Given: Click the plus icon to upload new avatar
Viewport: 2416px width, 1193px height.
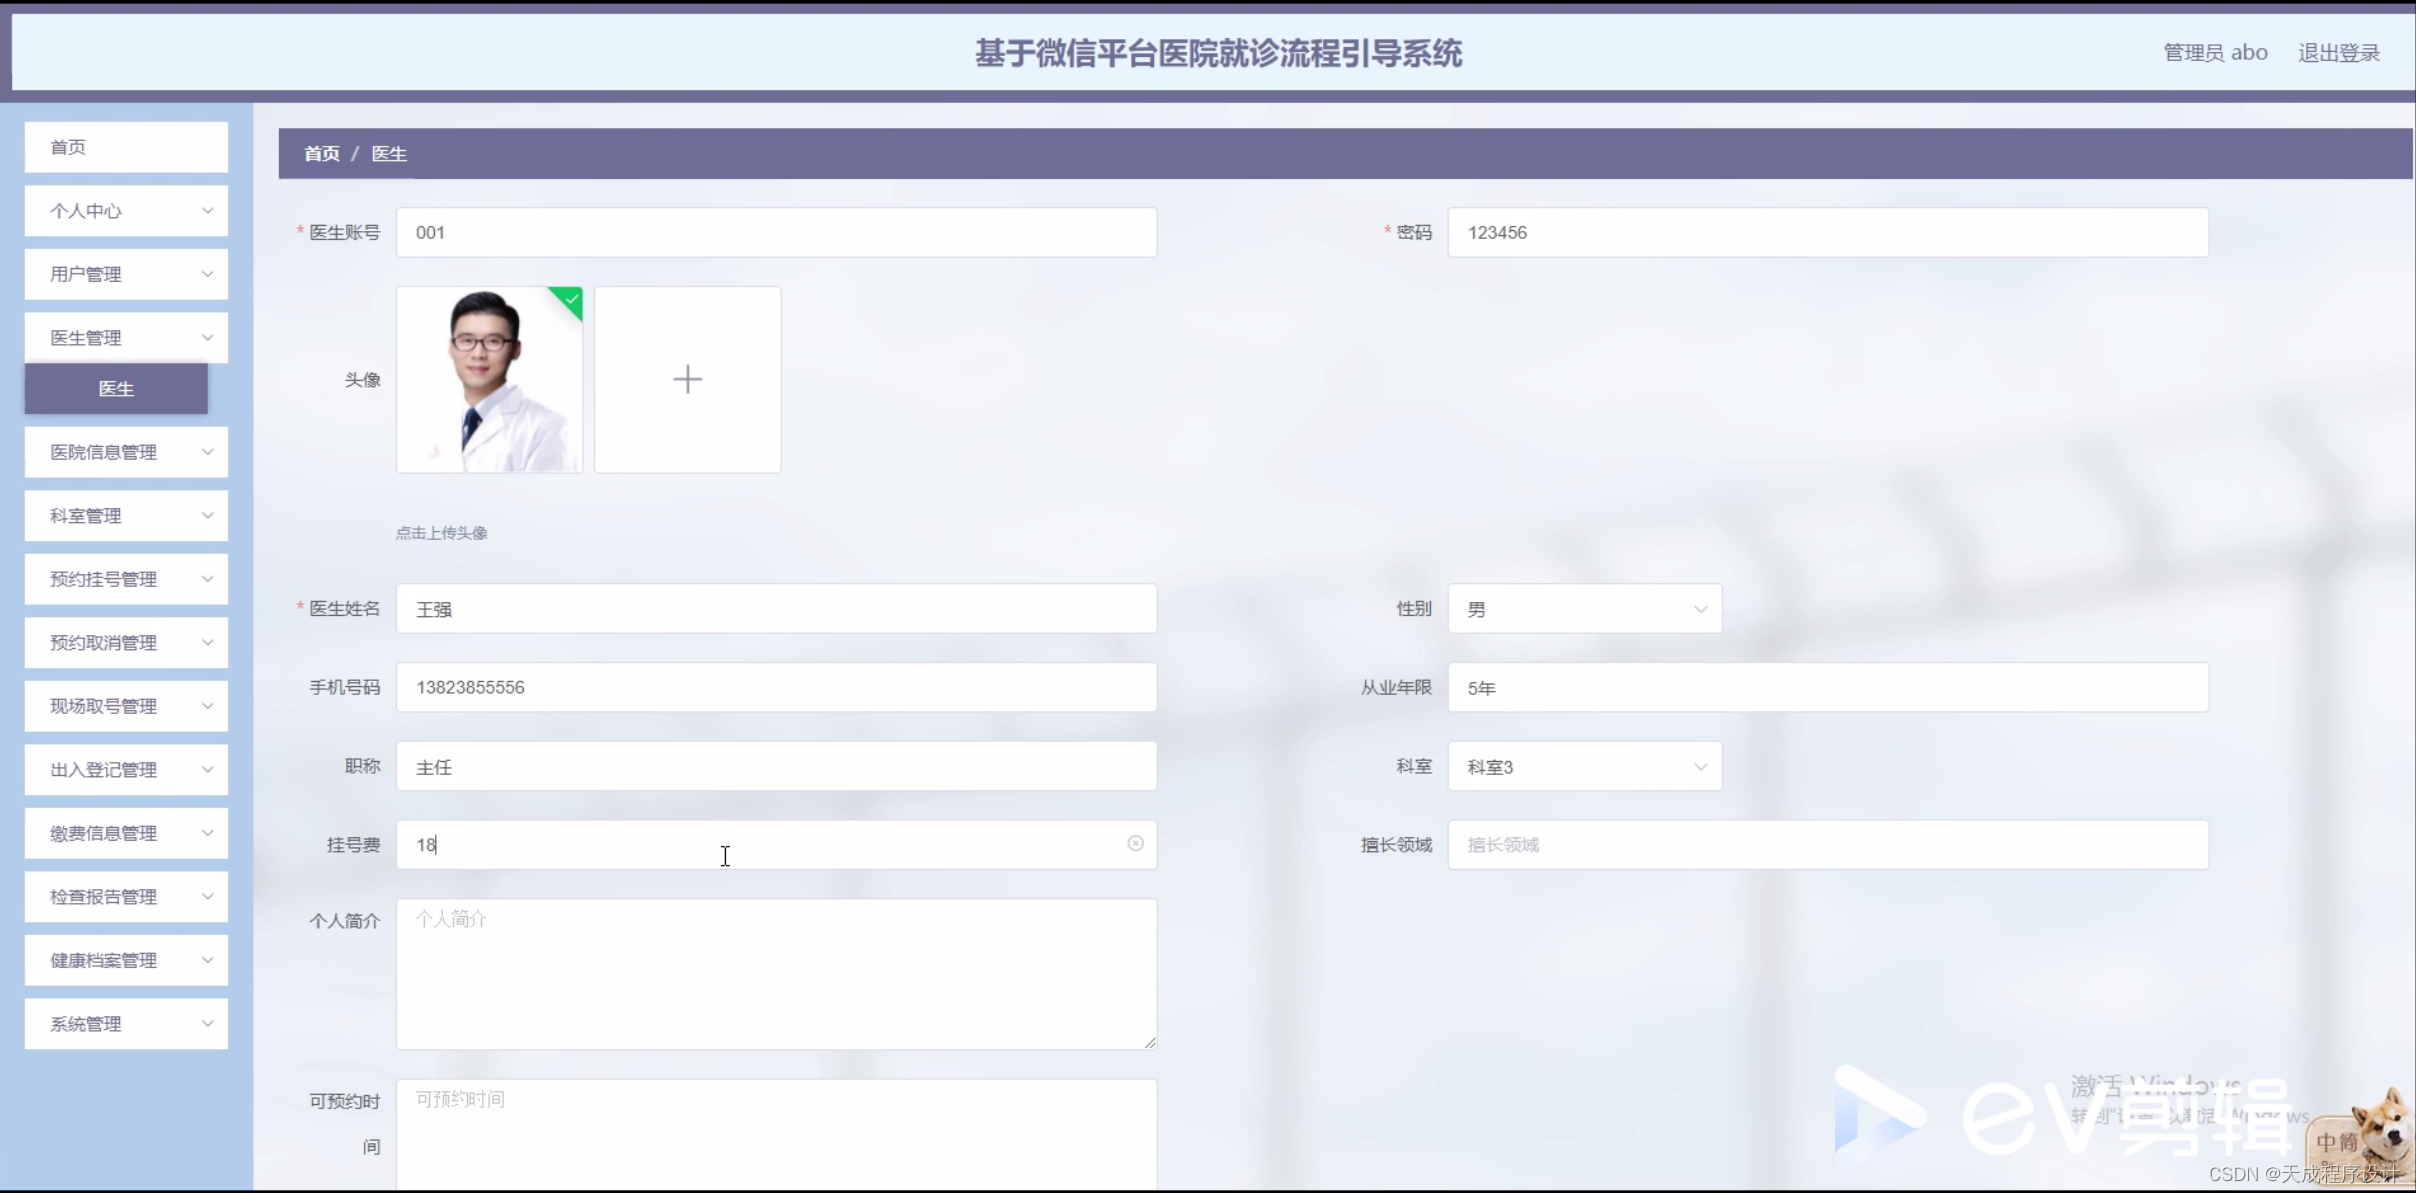Looking at the screenshot, I should tap(687, 380).
